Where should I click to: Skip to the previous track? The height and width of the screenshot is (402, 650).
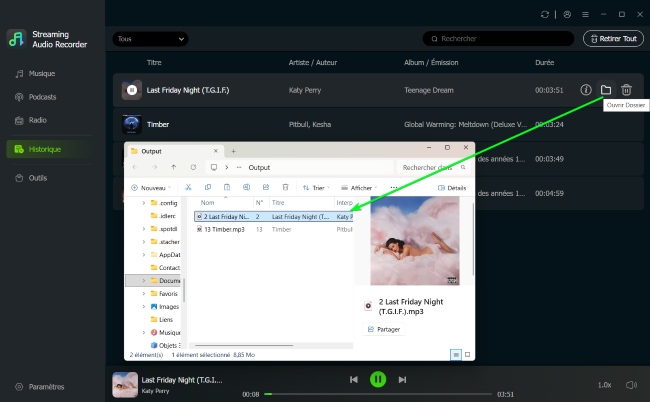354,379
